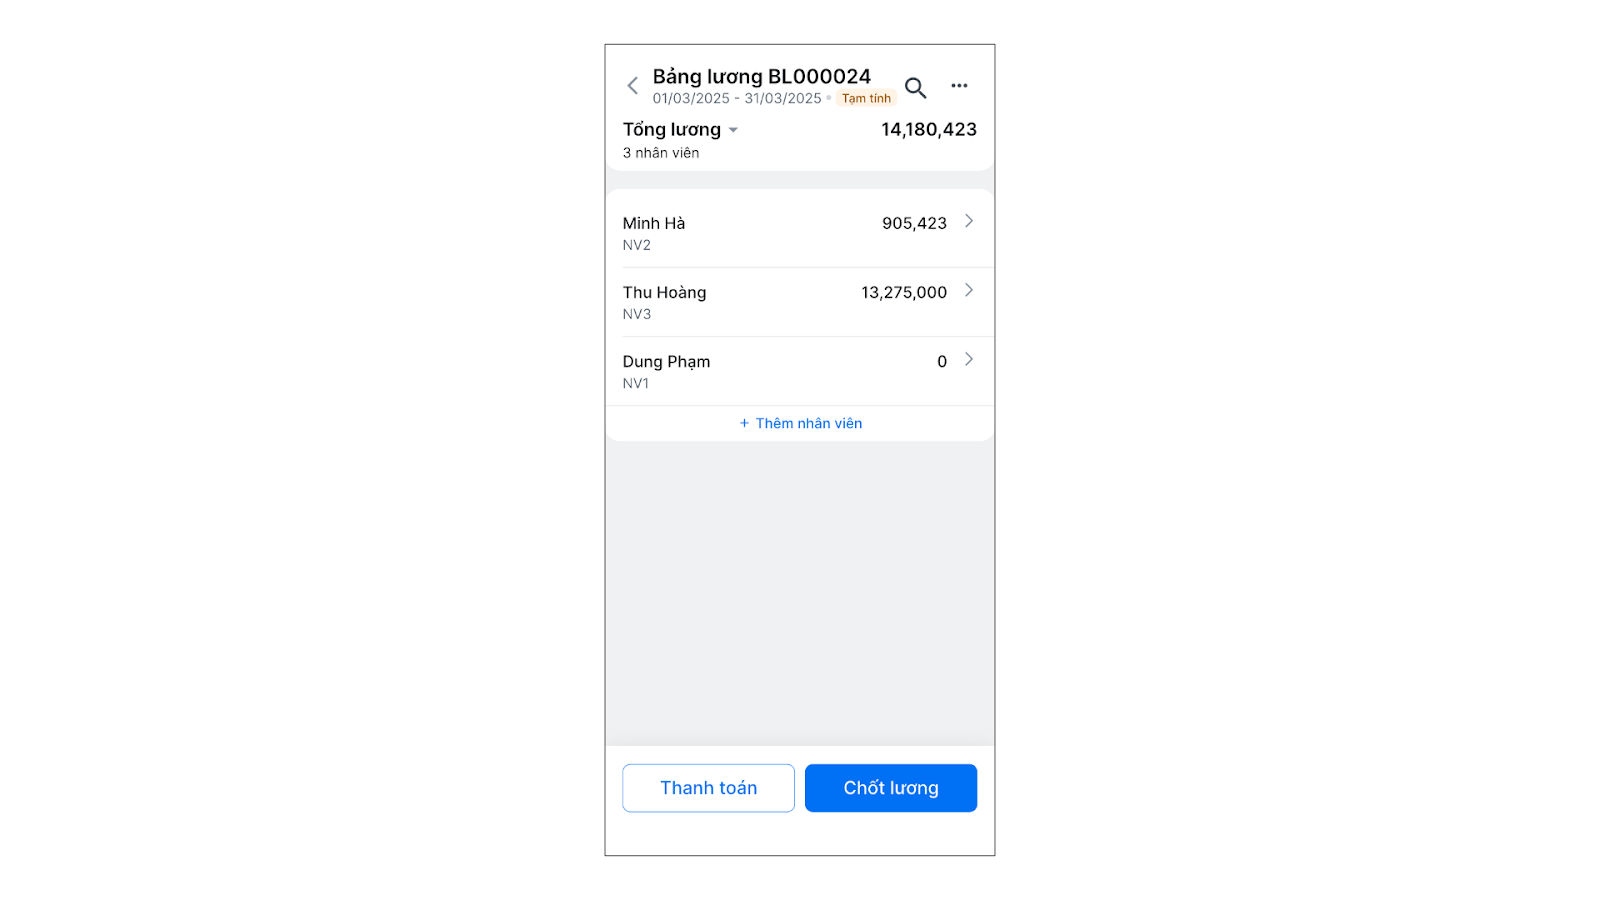The image size is (1600, 900).
Task: Click the Tạm tính status badge
Action: (866, 98)
